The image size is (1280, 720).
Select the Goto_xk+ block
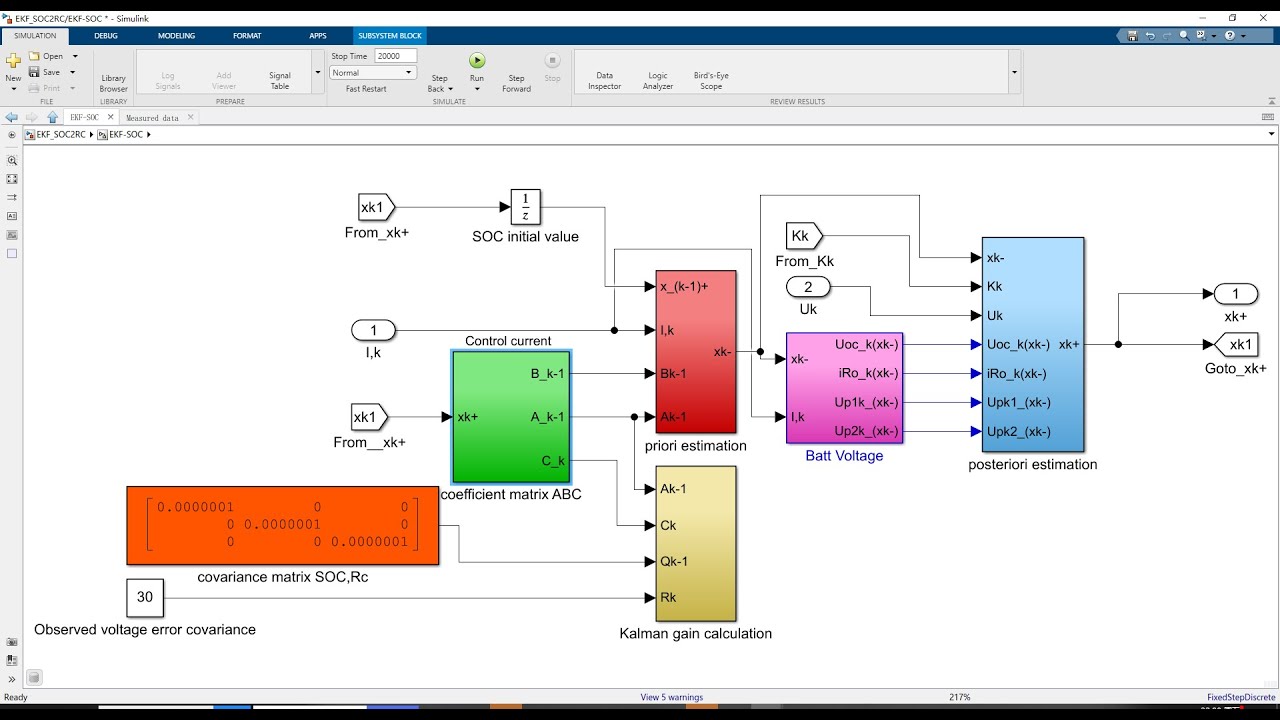pyautogui.click(x=1237, y=345)
